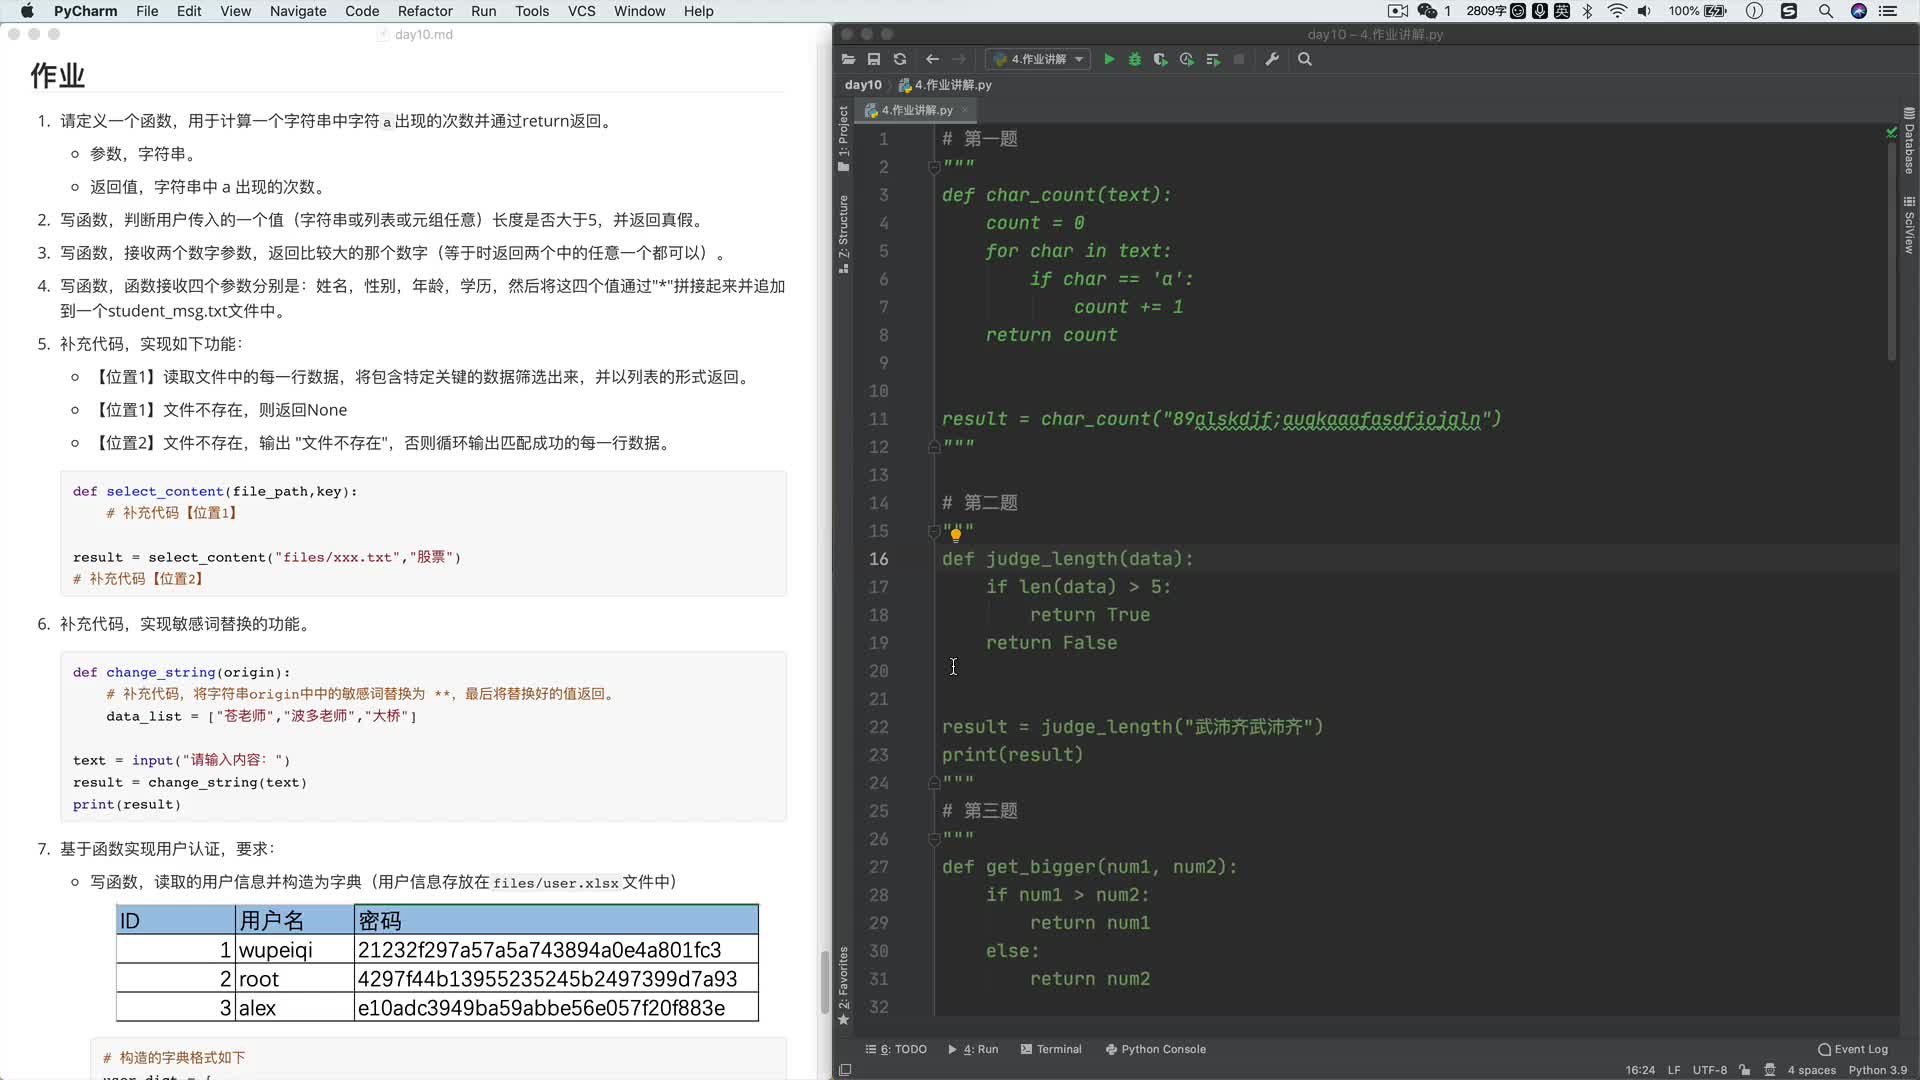Viewport: 1920px width, 1080px height.
Task: Open the Code menu
Action: (x=362, y=11)
